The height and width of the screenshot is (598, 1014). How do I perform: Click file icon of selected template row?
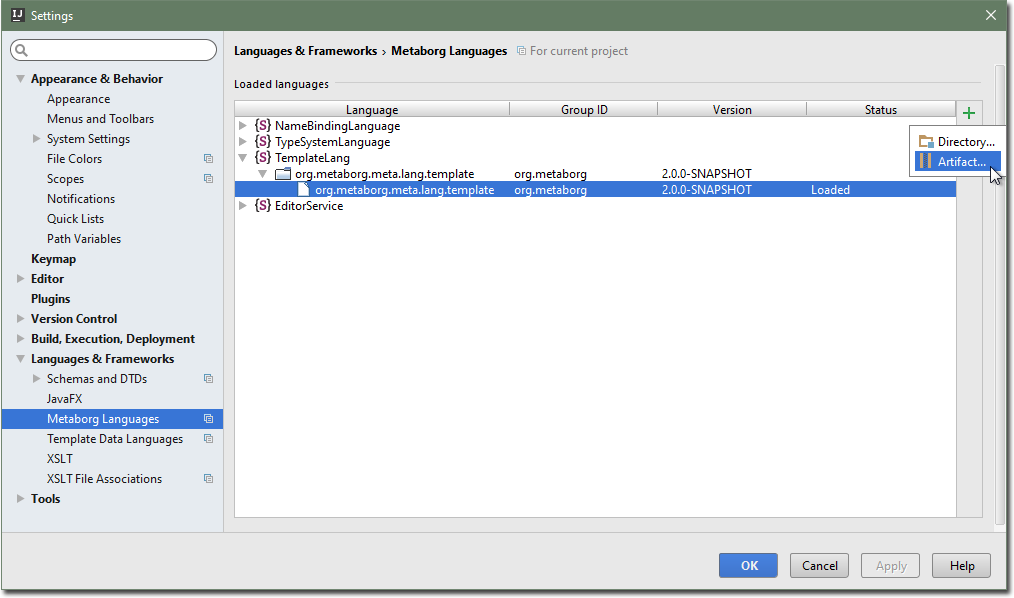tap(303, 189)
